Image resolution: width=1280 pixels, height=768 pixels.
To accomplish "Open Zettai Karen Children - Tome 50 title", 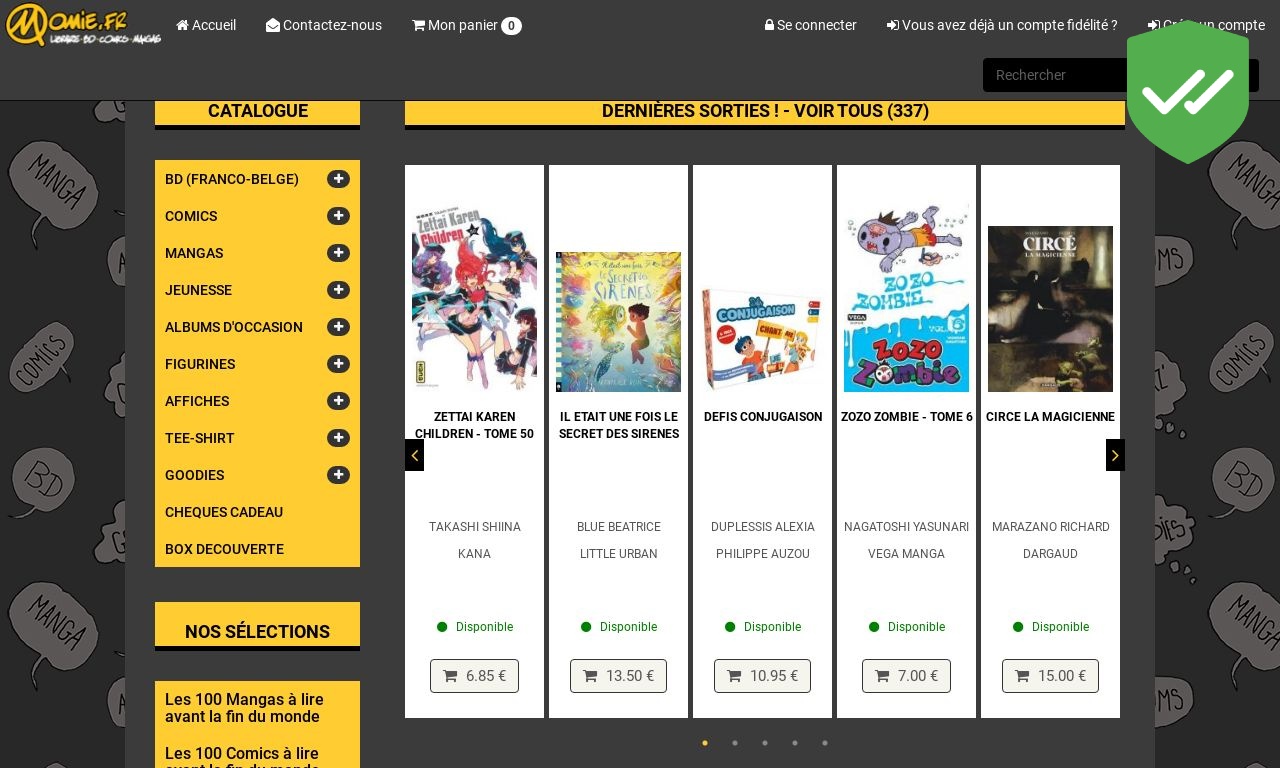I will tap(474, 425).
